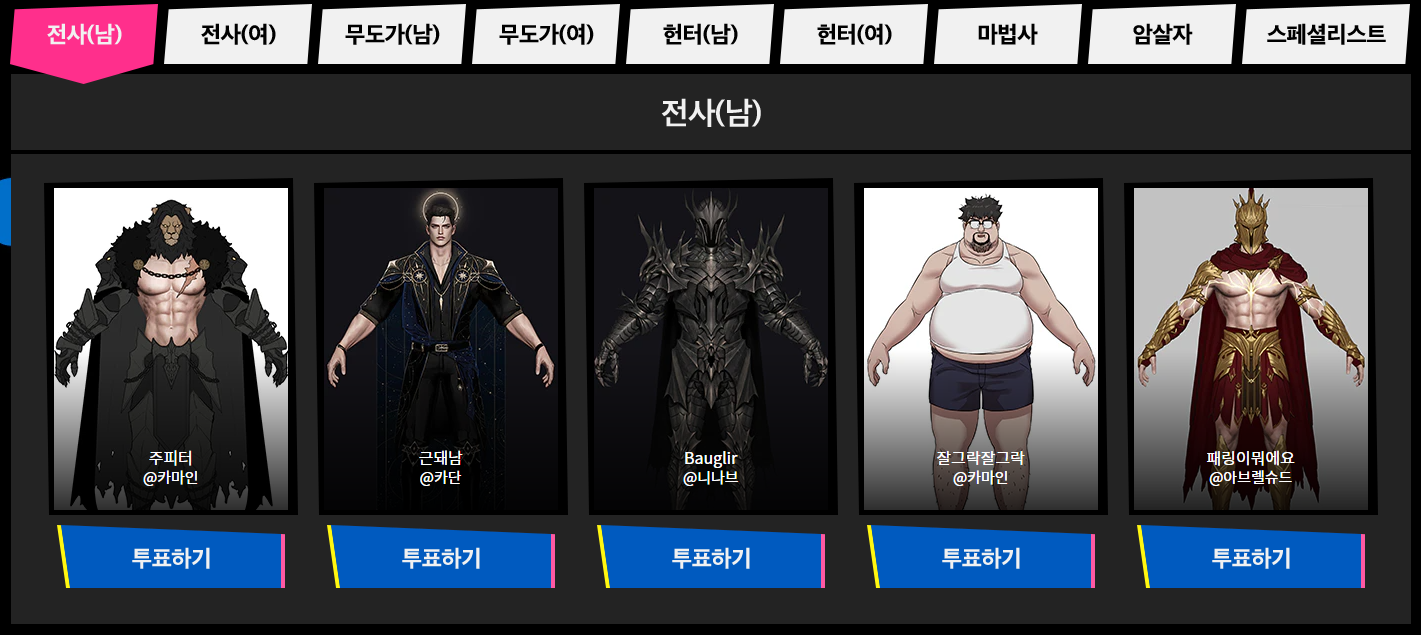Image resolution: width=1421 pixels, height=635 pixels.
Task: Vote for 주피터 with 투표하기 button
Action: [x=171, y=557]
